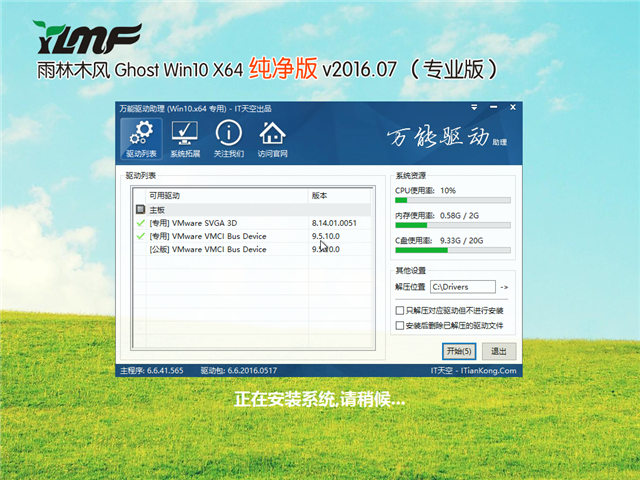Image resolution: width=640 pixels, height=480 pixels.
Task: Click the CPU使用率 progress bar
Action: pos(453,200)
